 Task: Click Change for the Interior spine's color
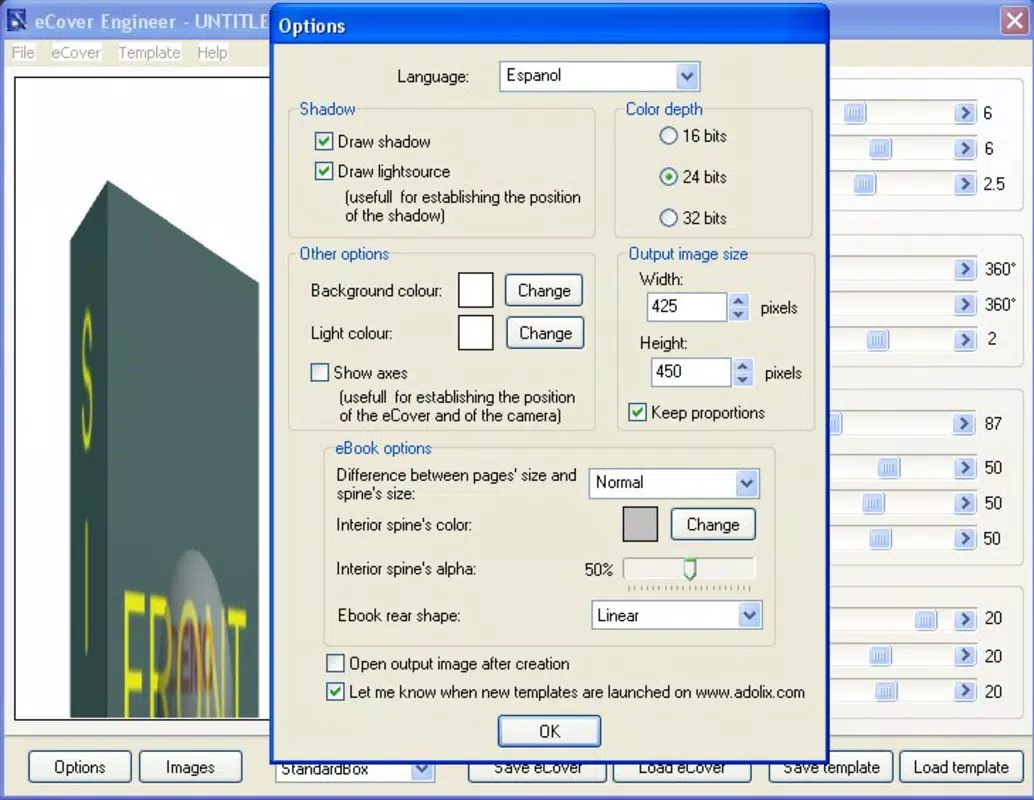713,524
